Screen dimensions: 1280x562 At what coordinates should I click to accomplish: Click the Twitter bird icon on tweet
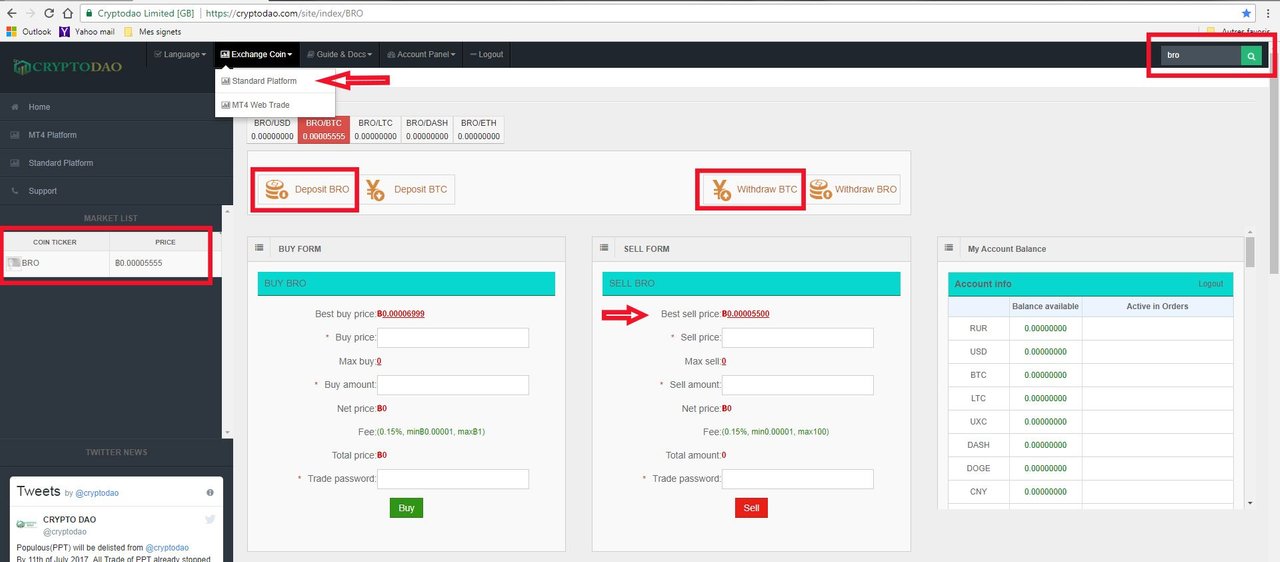pos(210,520)
